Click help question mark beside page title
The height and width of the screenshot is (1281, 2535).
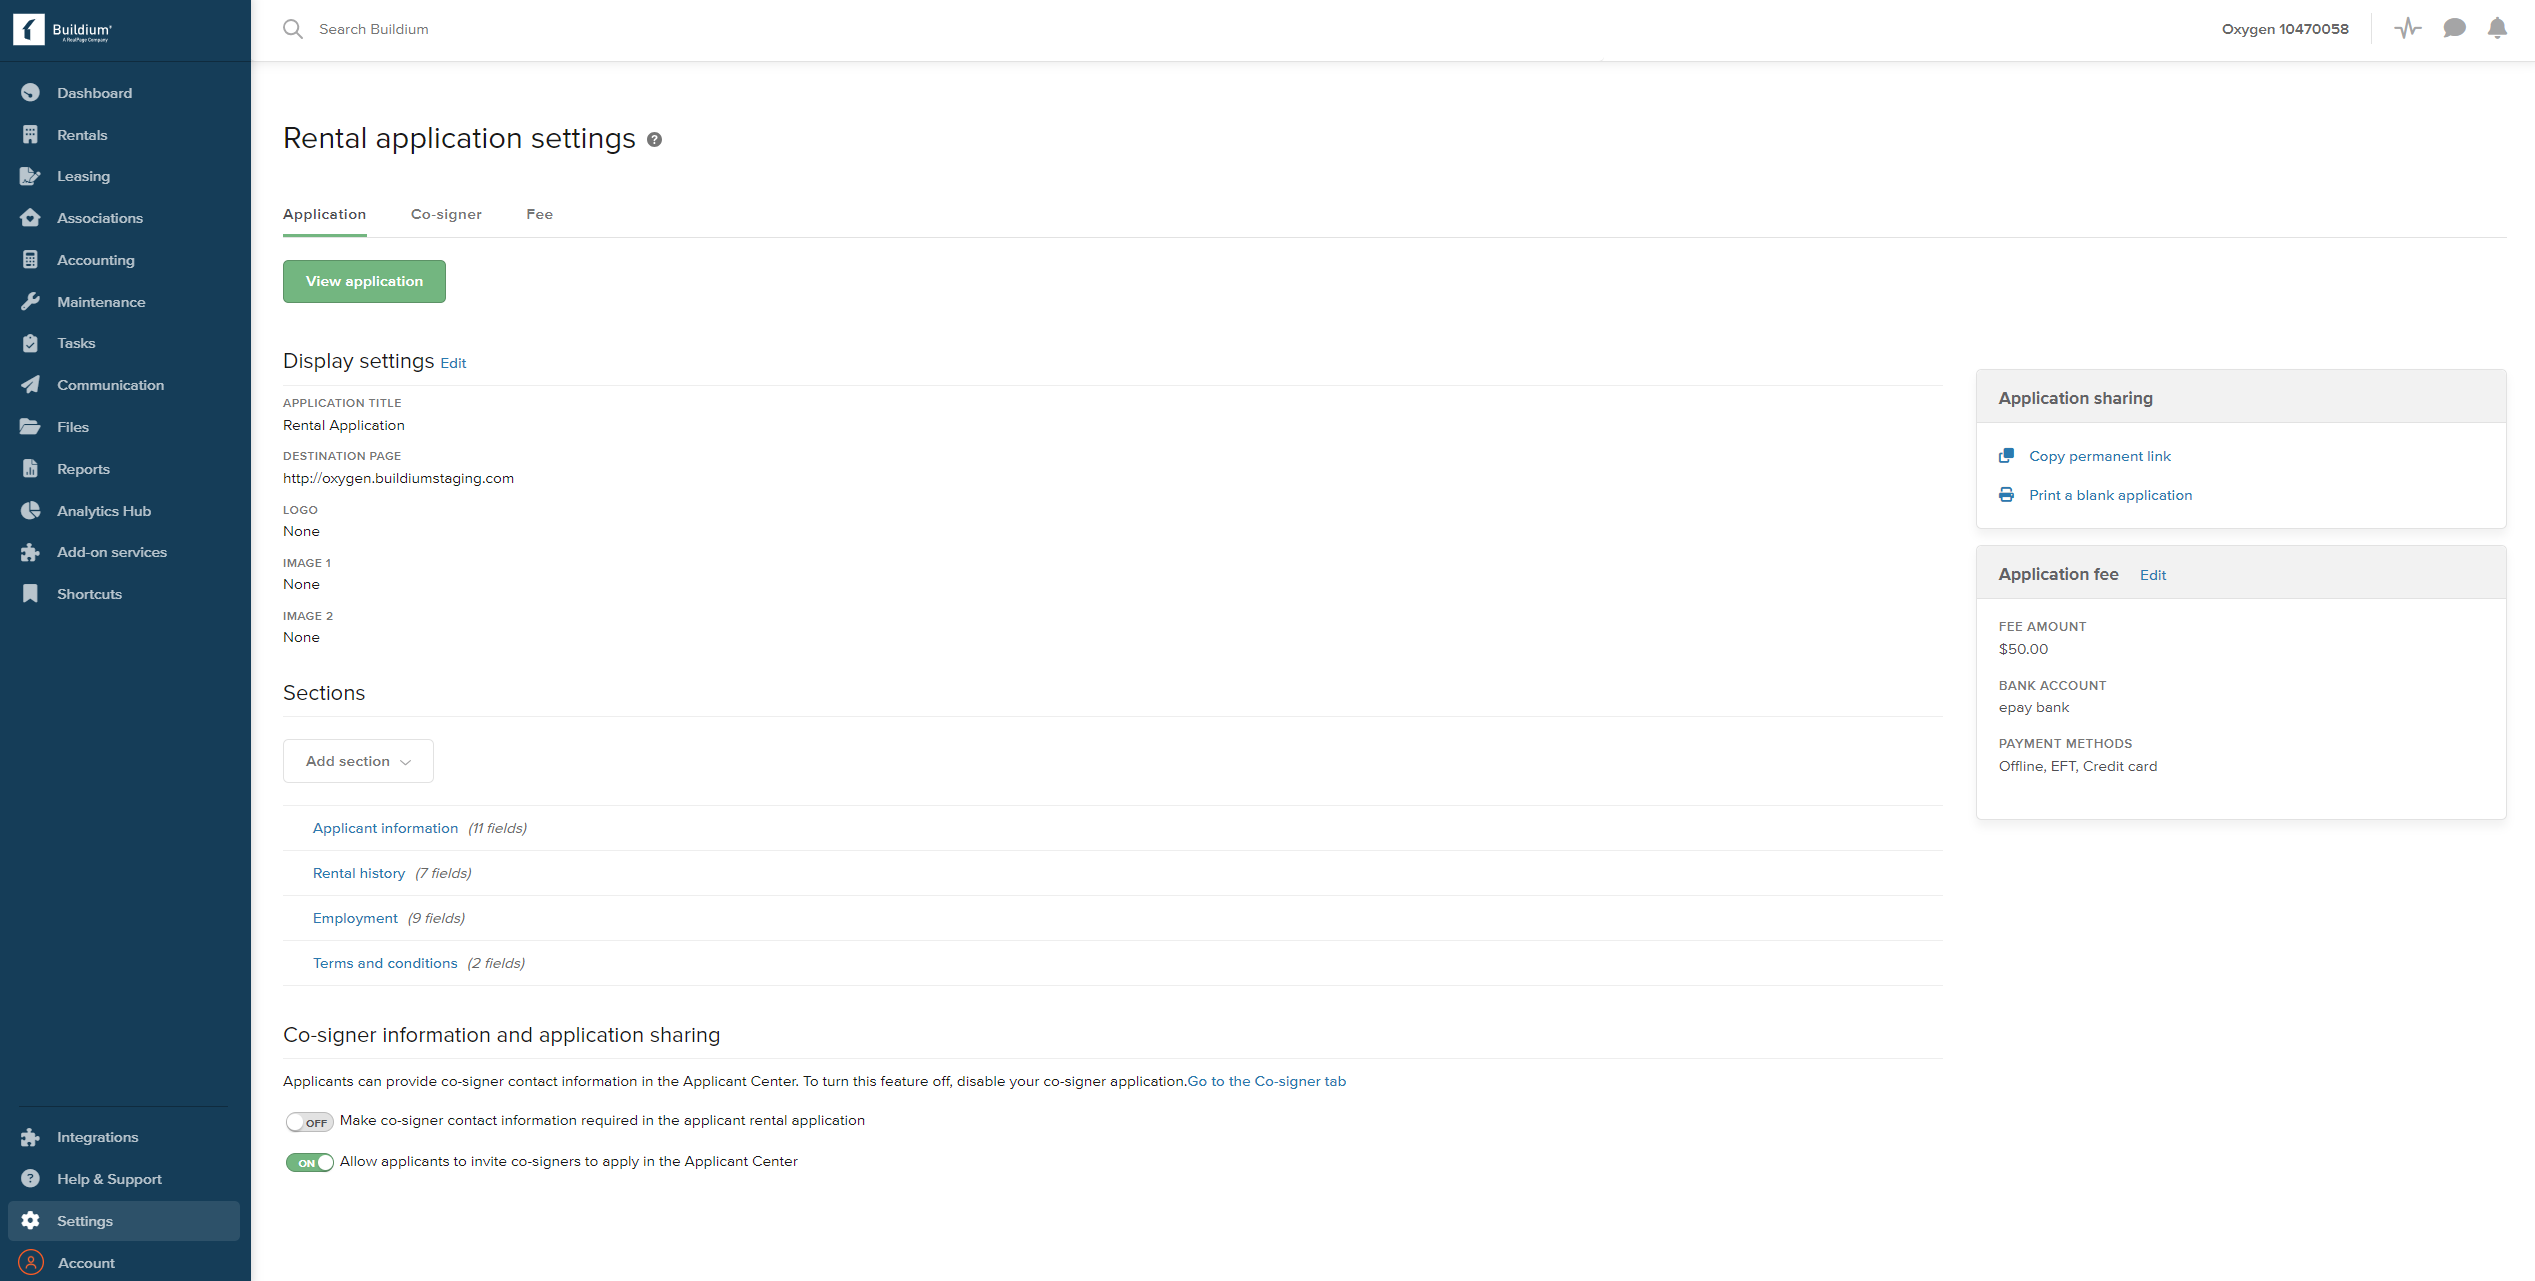[x=654, y=140]
